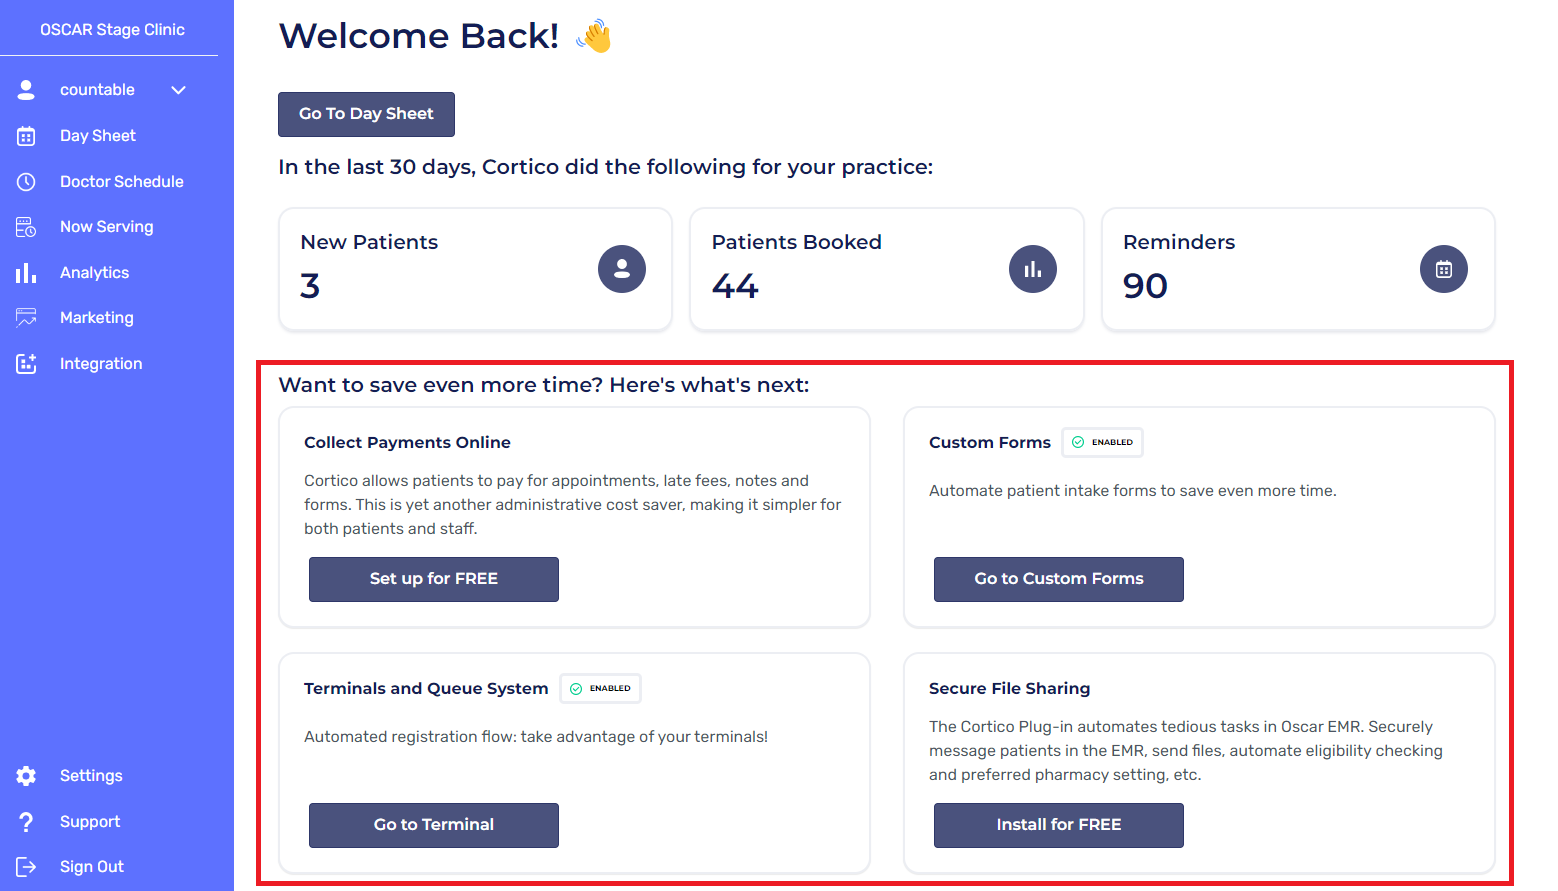Click the Marketing icon in sidebar
This screenshot has width=1558, height=891.
26,318
